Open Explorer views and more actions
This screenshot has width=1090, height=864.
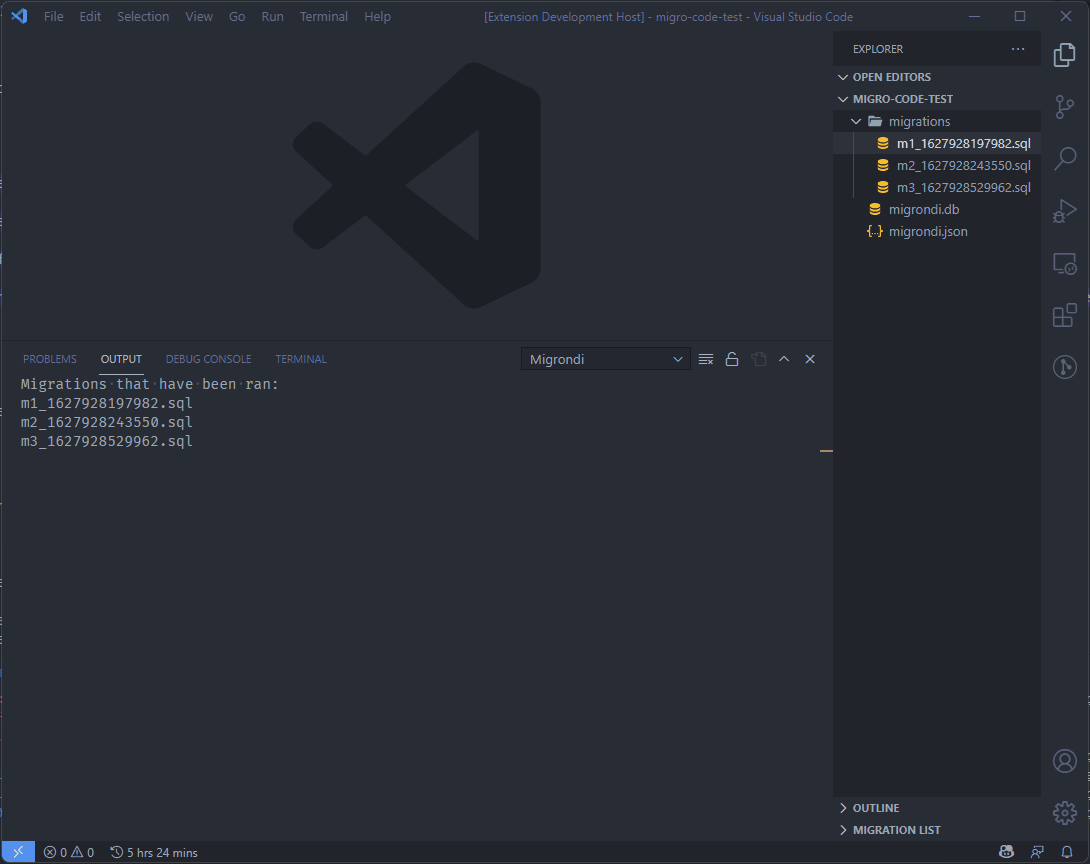[x=1018, y=49]
